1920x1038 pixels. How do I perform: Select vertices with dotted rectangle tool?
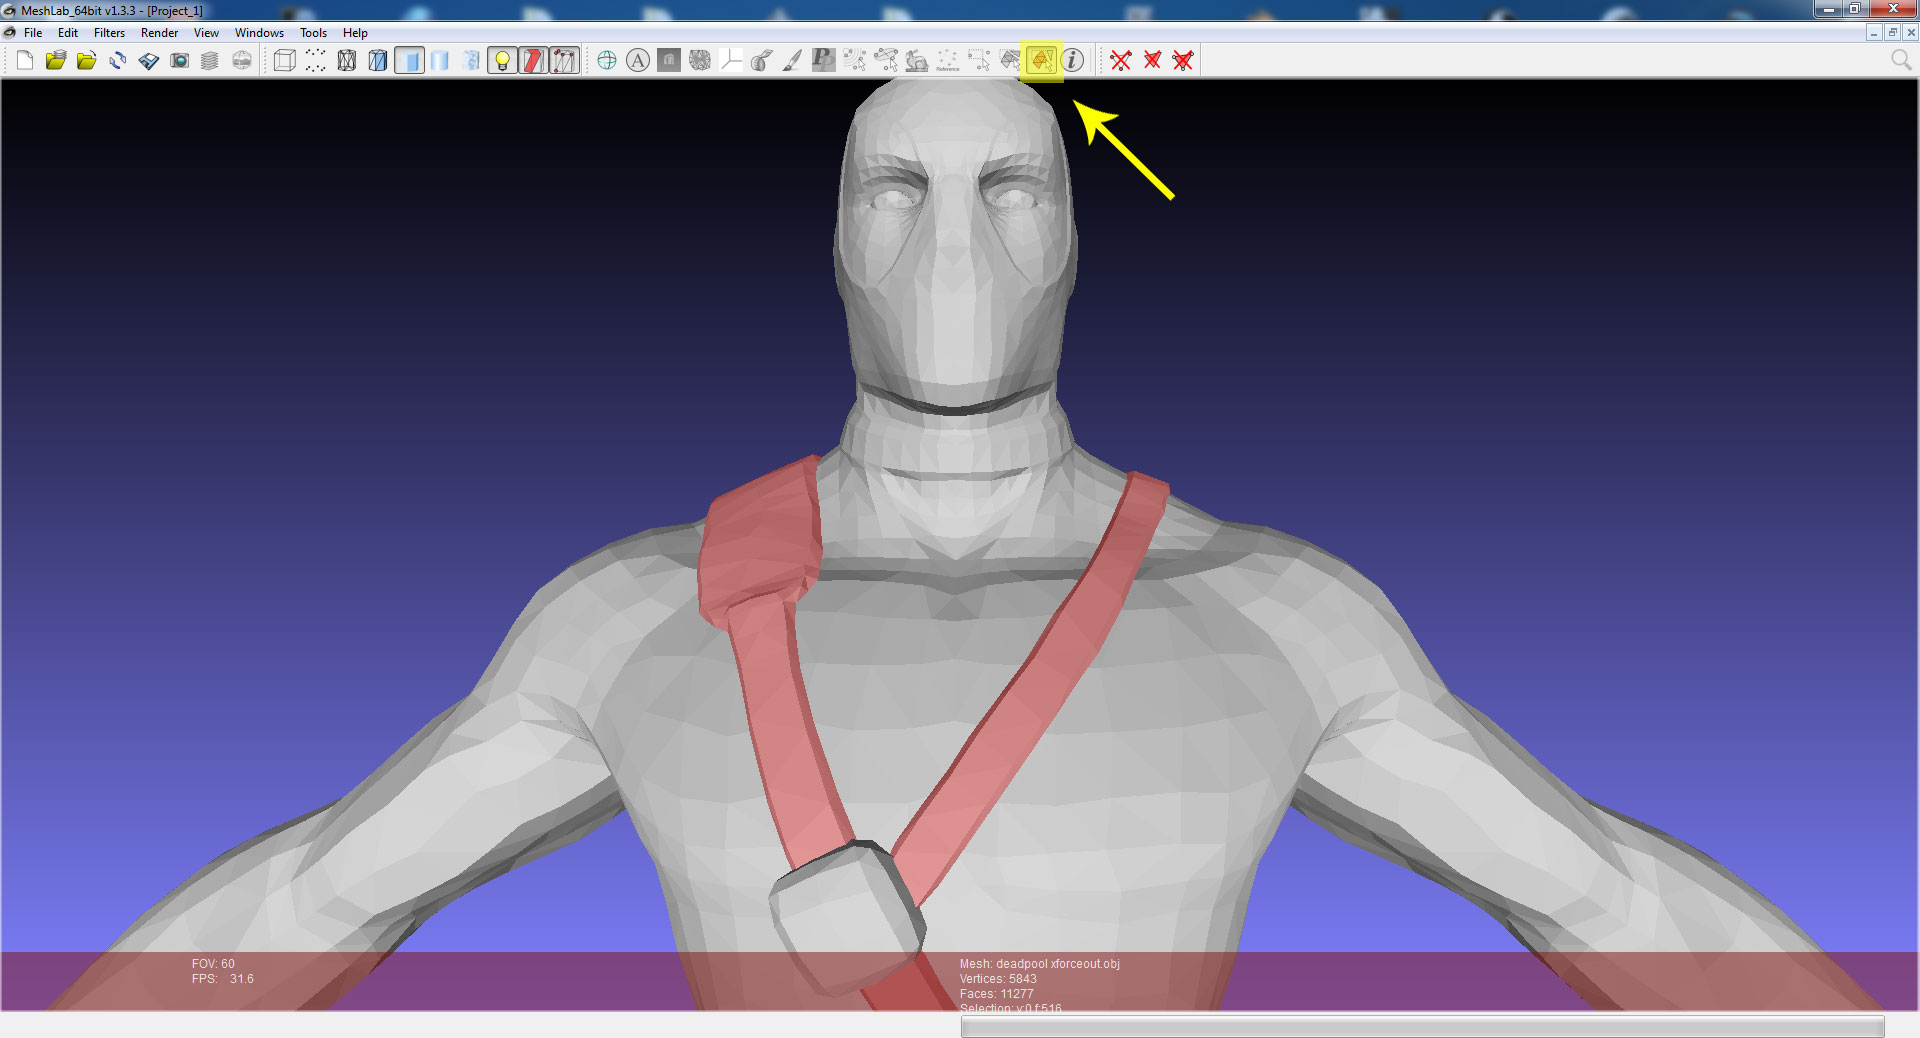coord(979,61)
